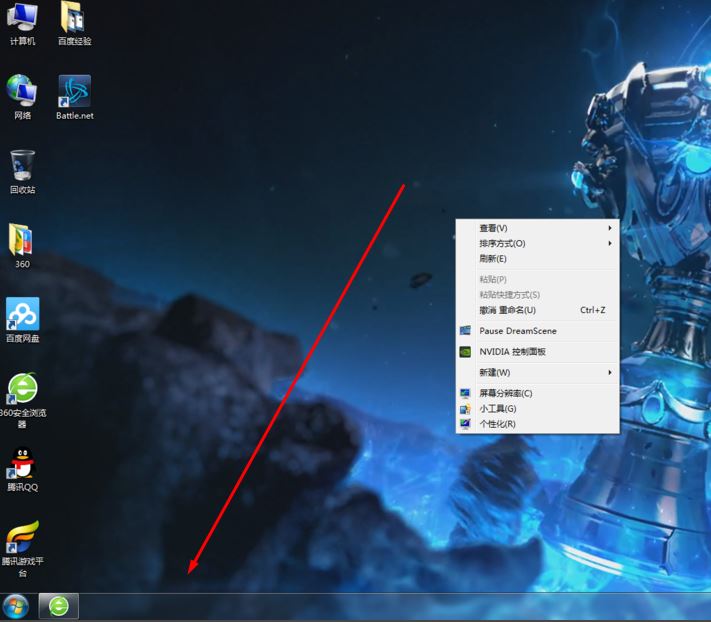
Task: Open the 腾讯QQ penguin shortcut
Action: point(22,463)
